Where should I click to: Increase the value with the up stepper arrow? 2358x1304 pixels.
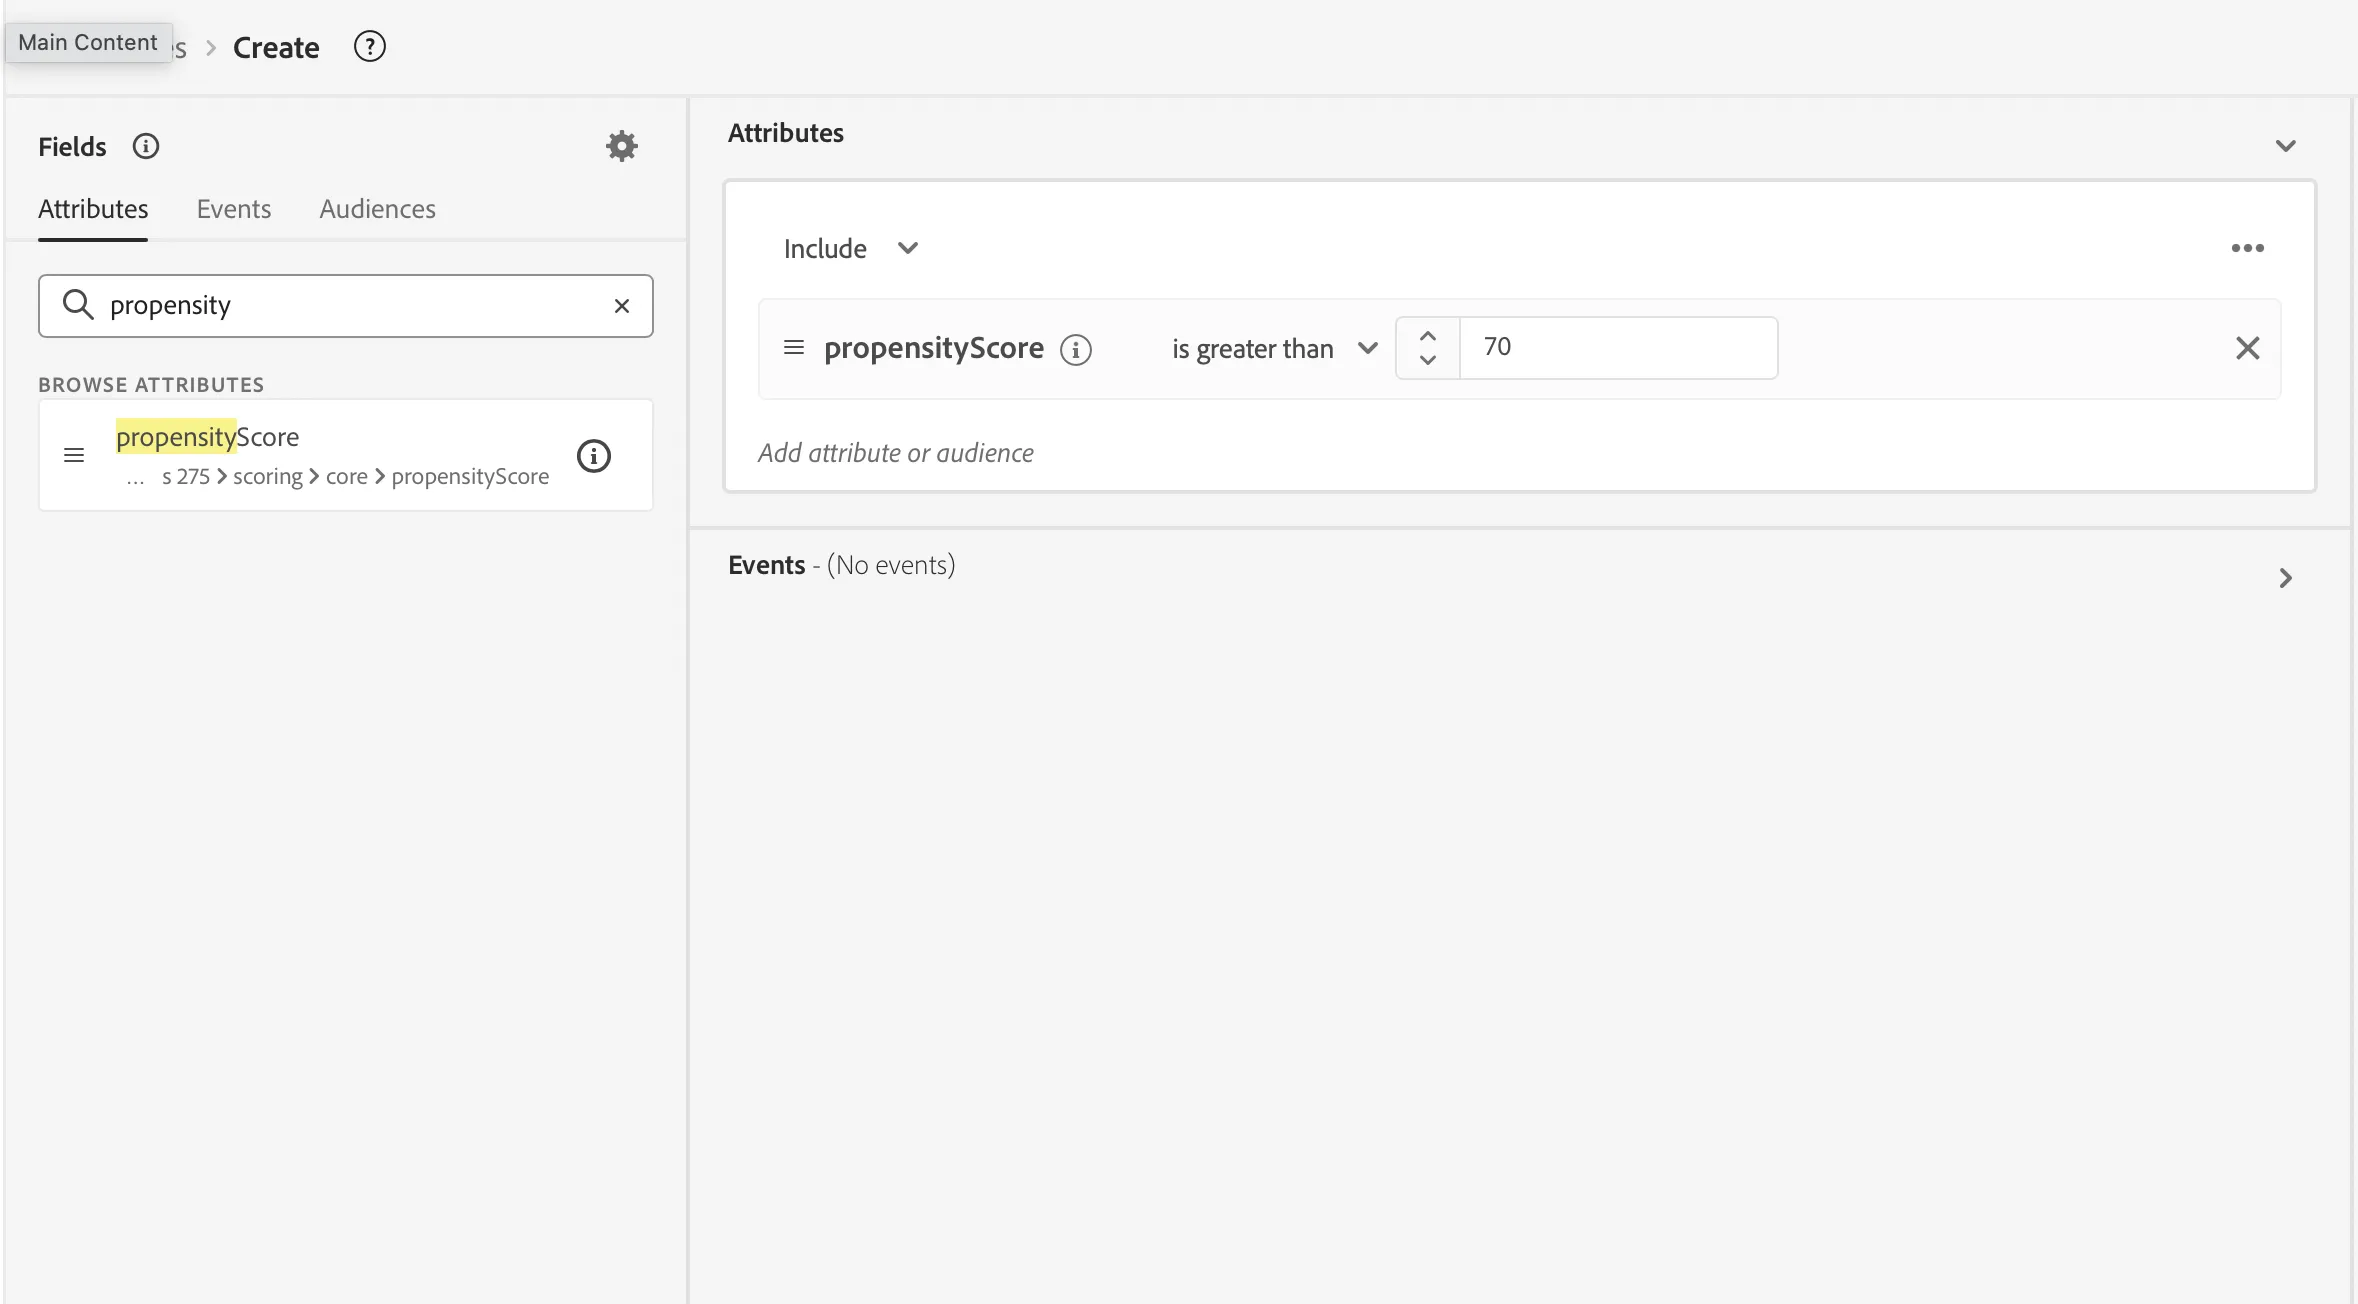[x=1428, y=336]
